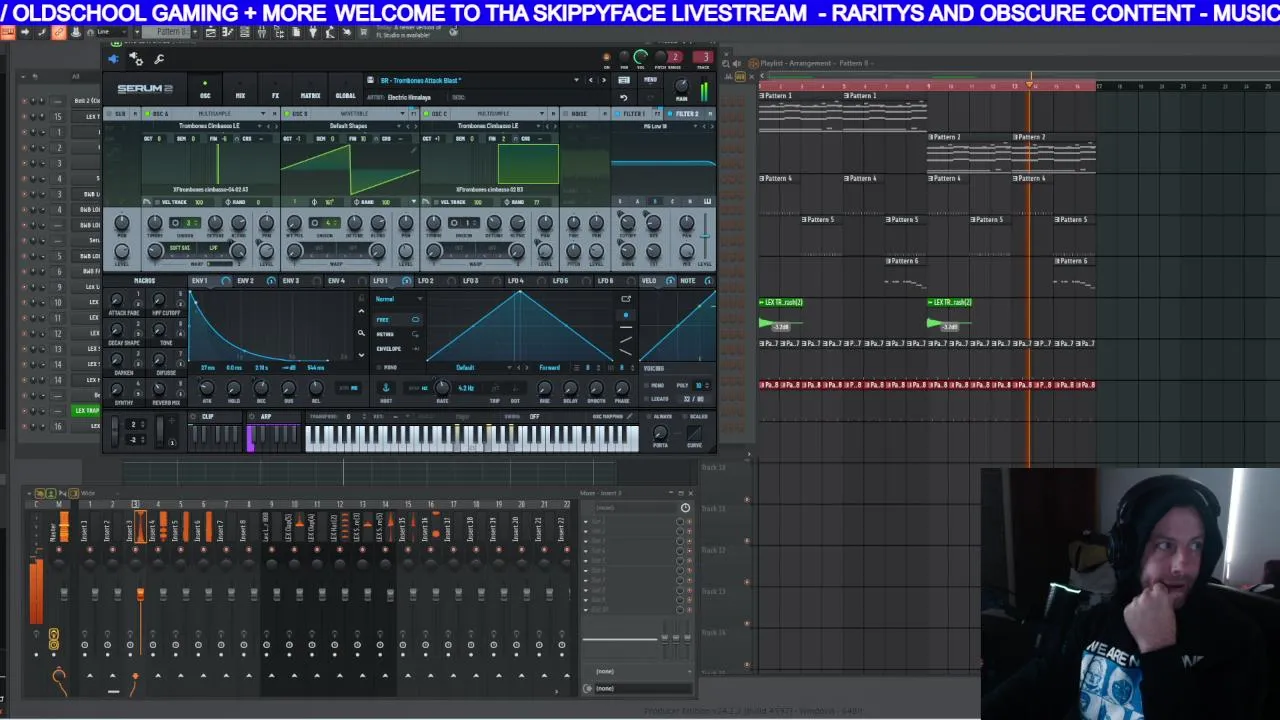The height and width of the screenshot is (720, 1280).
Task: Toggle the NOISE oscillator enable switch
Action: (x=567, y=114)
